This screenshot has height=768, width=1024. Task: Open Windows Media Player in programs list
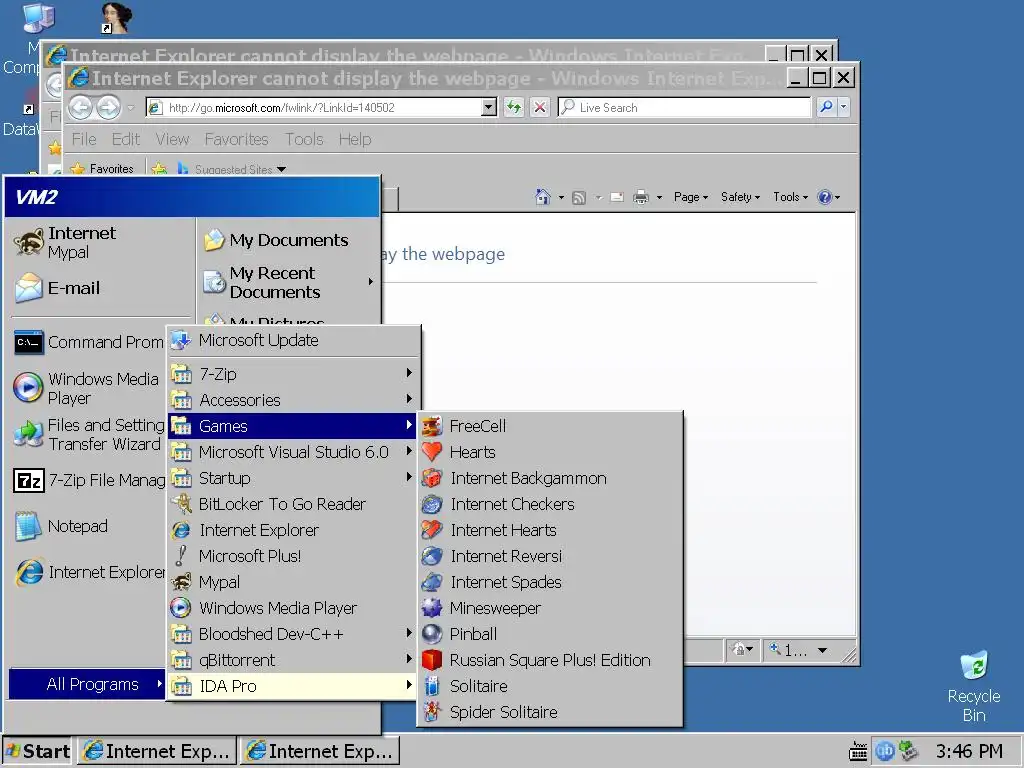[x=293, y=608]
